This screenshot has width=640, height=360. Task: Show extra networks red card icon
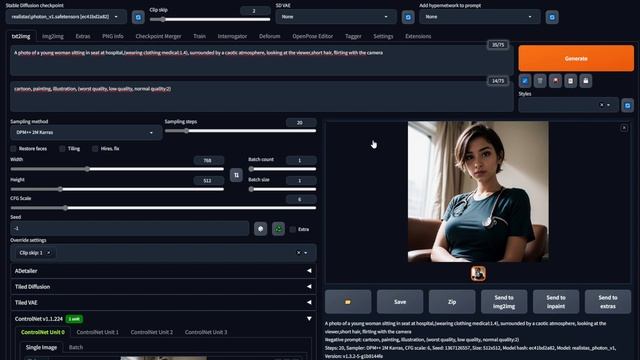[555, 81]
